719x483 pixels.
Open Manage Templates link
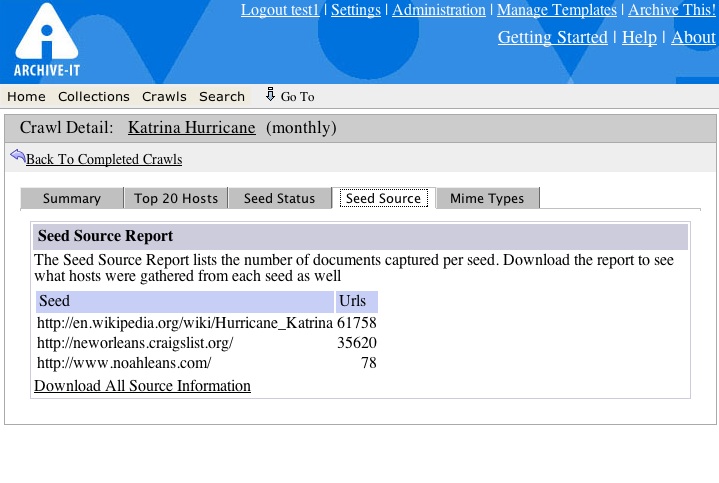(x=557, y=10)
